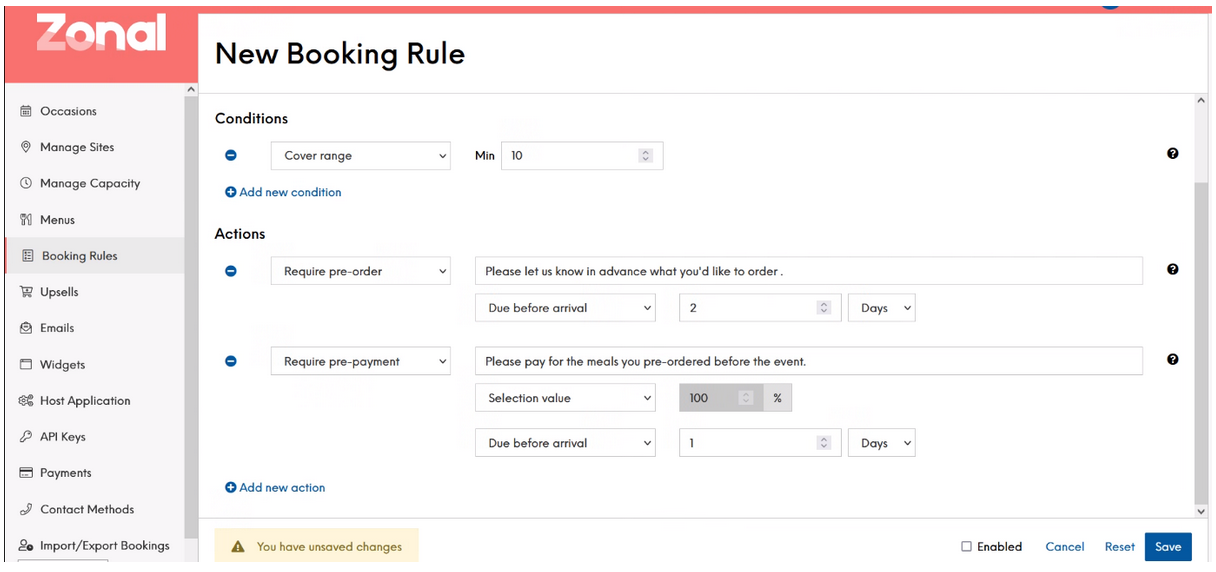Tick the Enabled checkbox

[967, 547]
